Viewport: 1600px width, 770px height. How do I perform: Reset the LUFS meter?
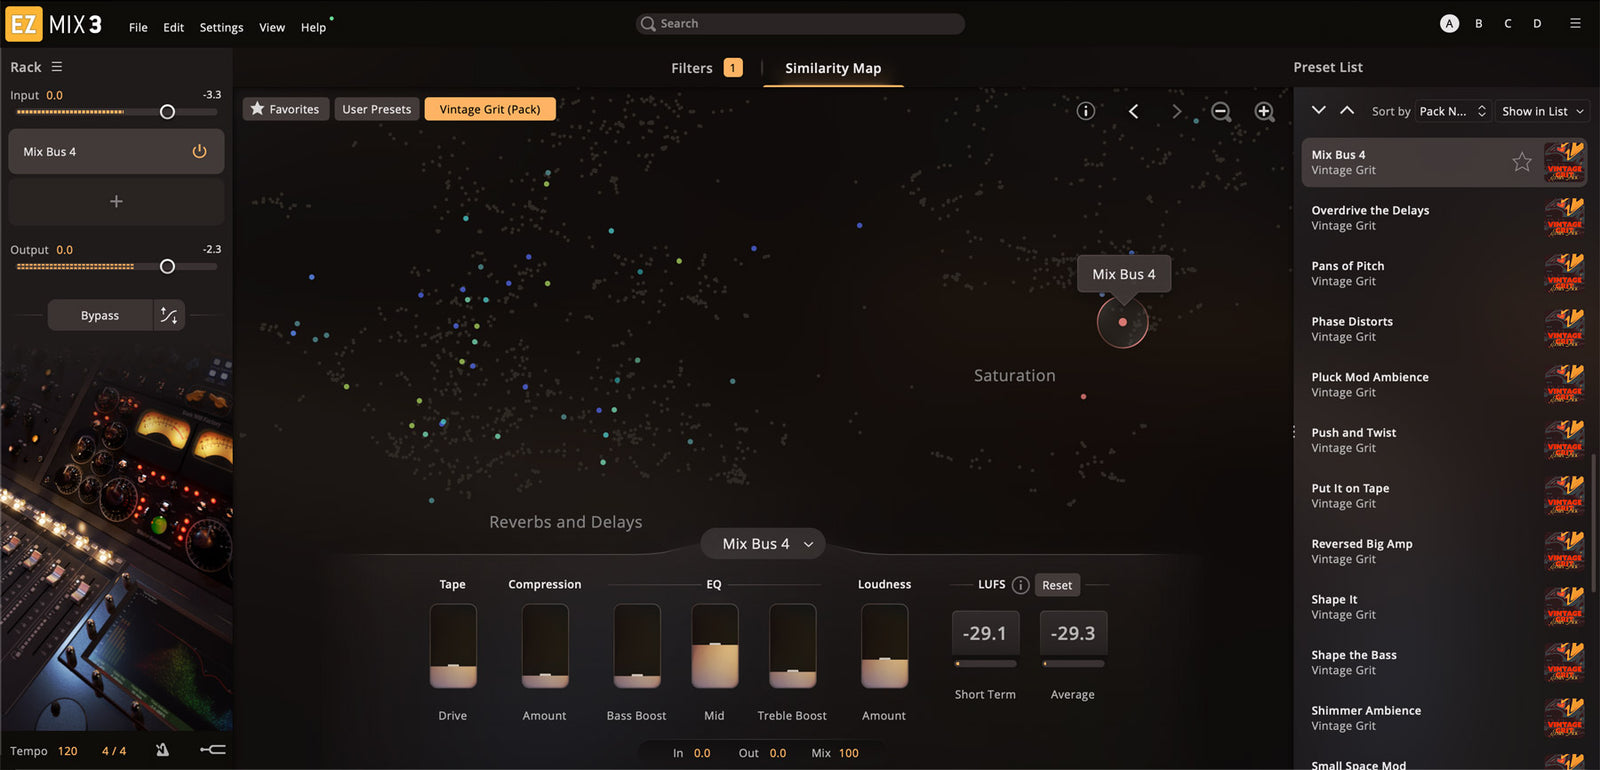[x=1057, y=585]
